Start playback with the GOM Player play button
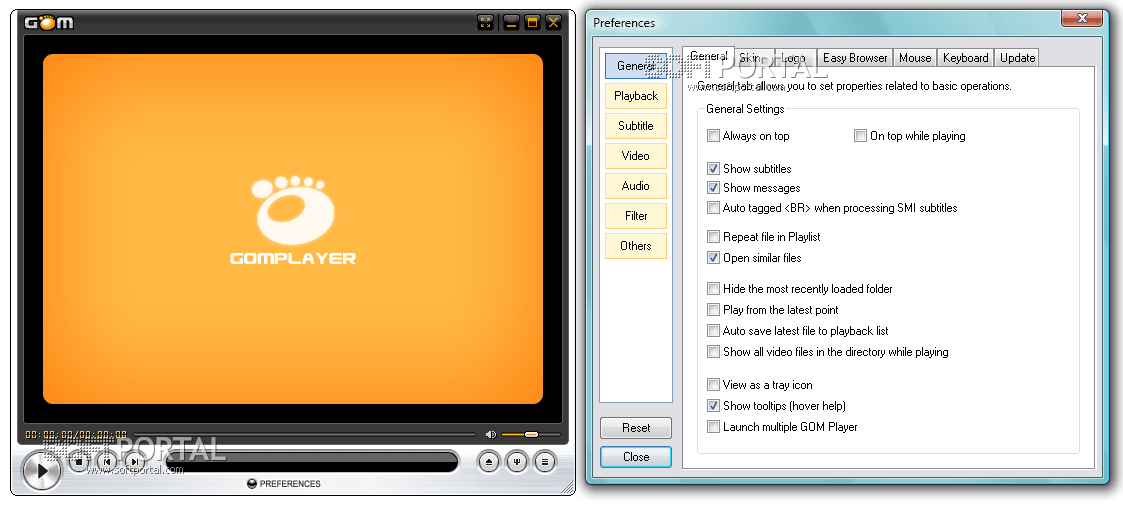 coord(42,470)
